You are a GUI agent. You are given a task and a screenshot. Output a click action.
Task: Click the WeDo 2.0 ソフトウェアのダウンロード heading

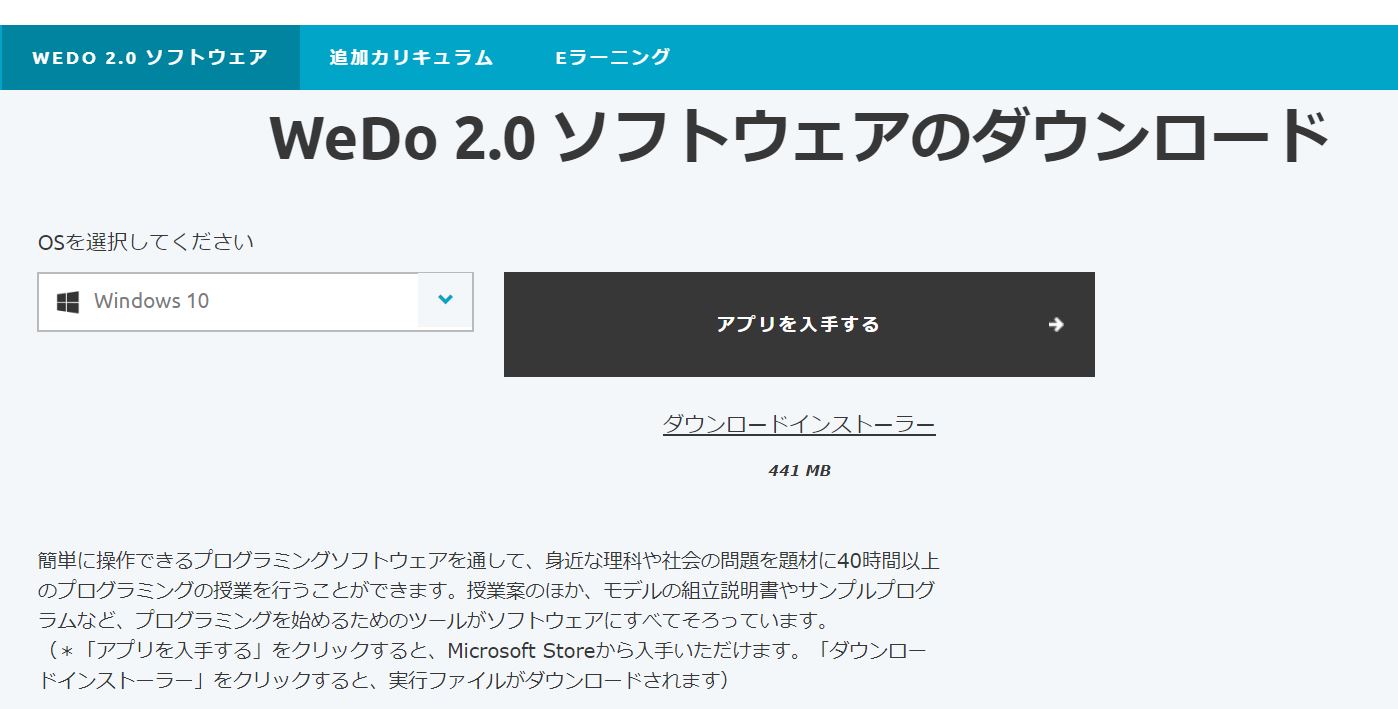tap(799, 137)
